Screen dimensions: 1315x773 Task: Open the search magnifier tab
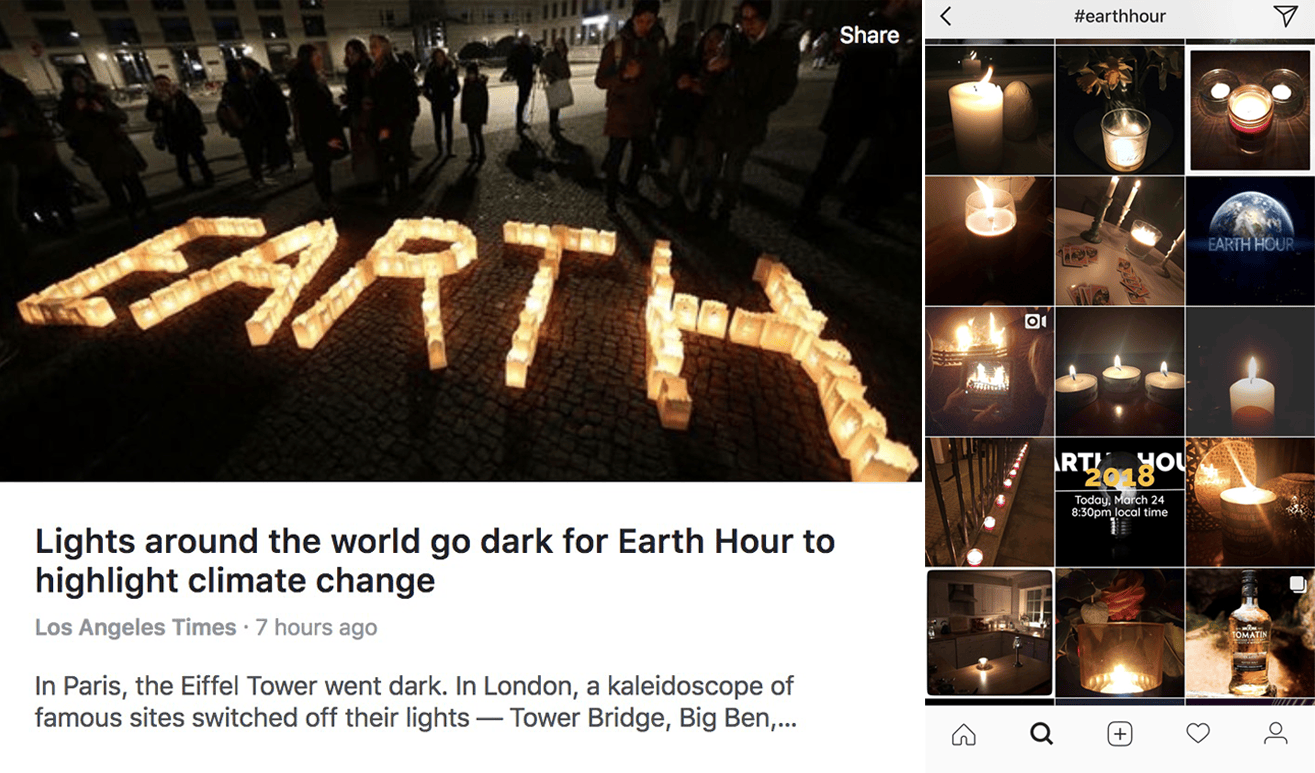coord(1041,735)
